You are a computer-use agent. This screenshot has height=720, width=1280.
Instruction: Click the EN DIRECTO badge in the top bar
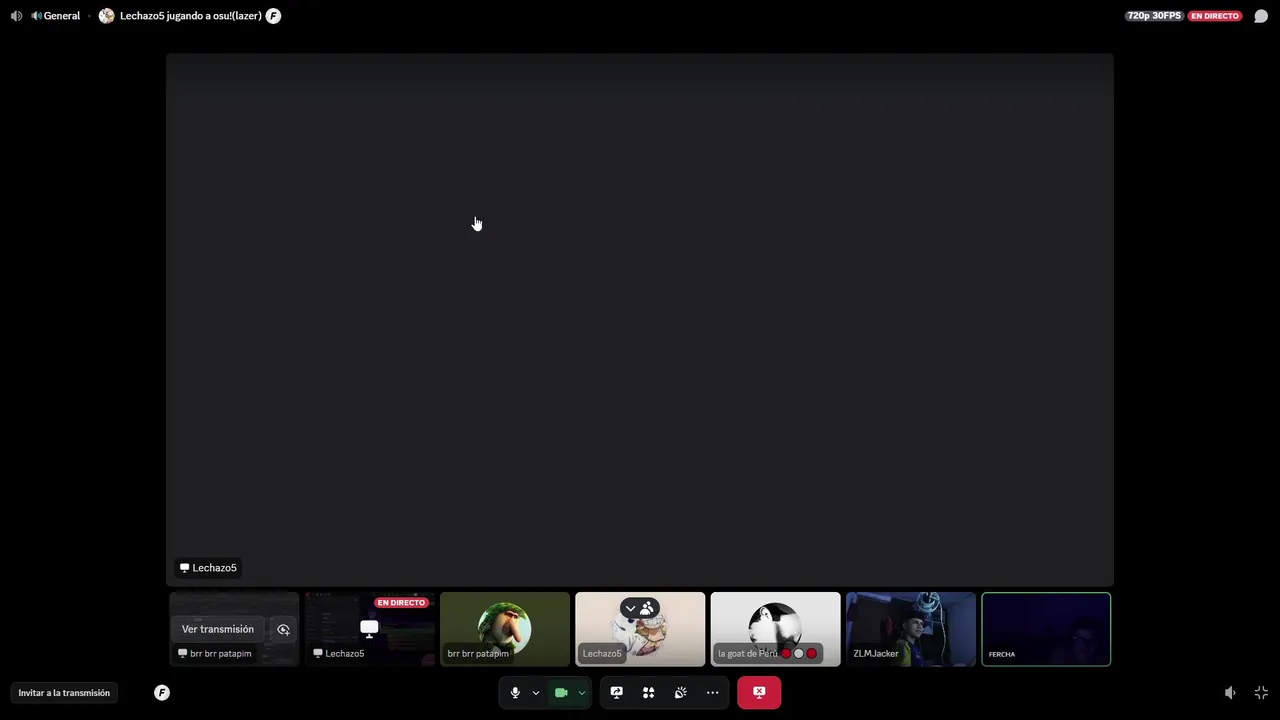(1215, 16)
